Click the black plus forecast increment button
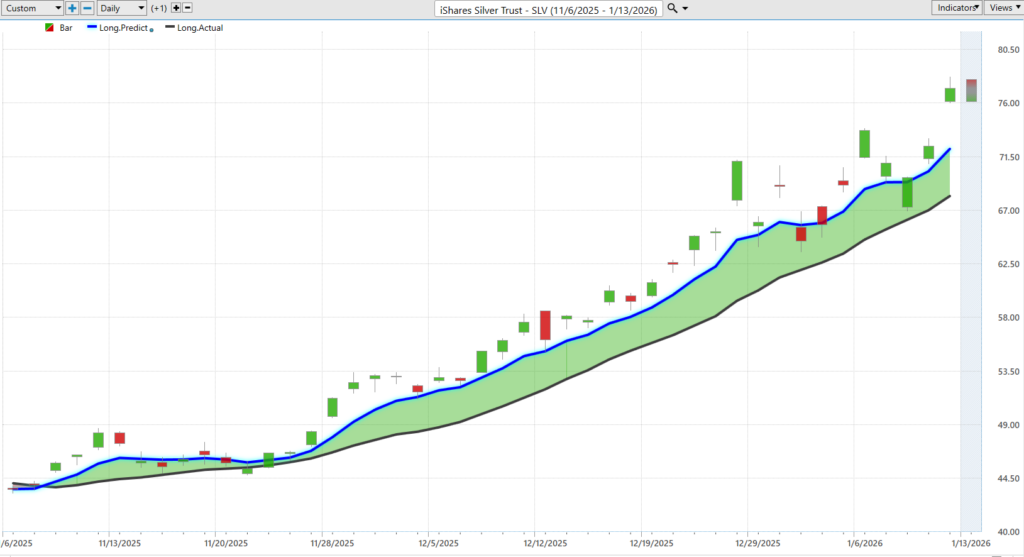The image size is (1024, 557). click(x=176, y=8)
